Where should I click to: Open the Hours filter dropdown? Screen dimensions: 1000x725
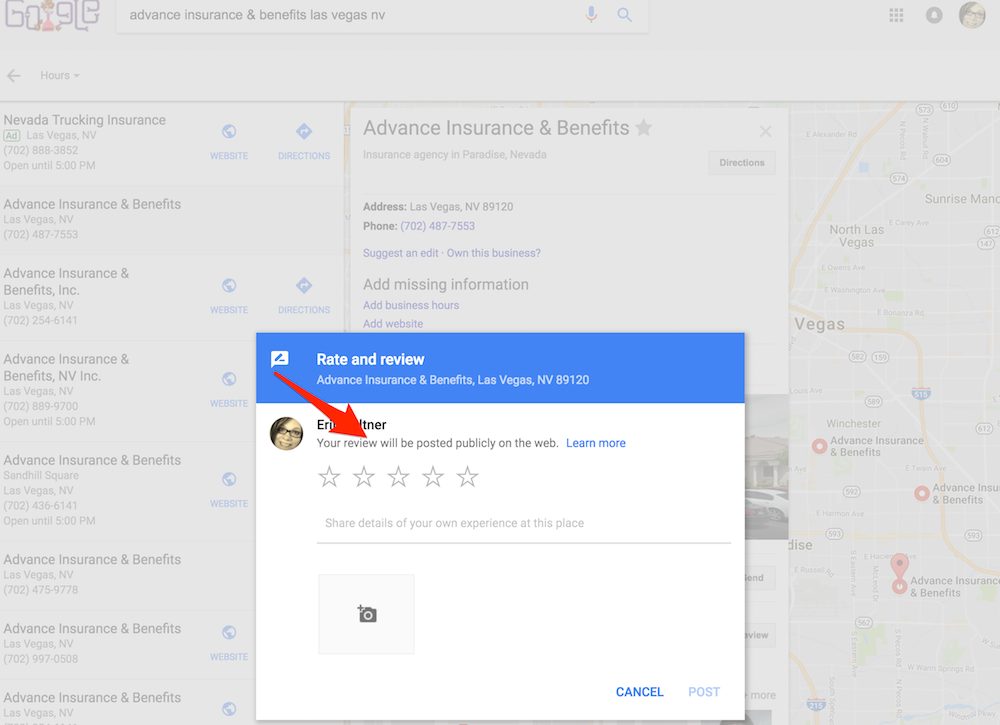click(x=60, y=75)
